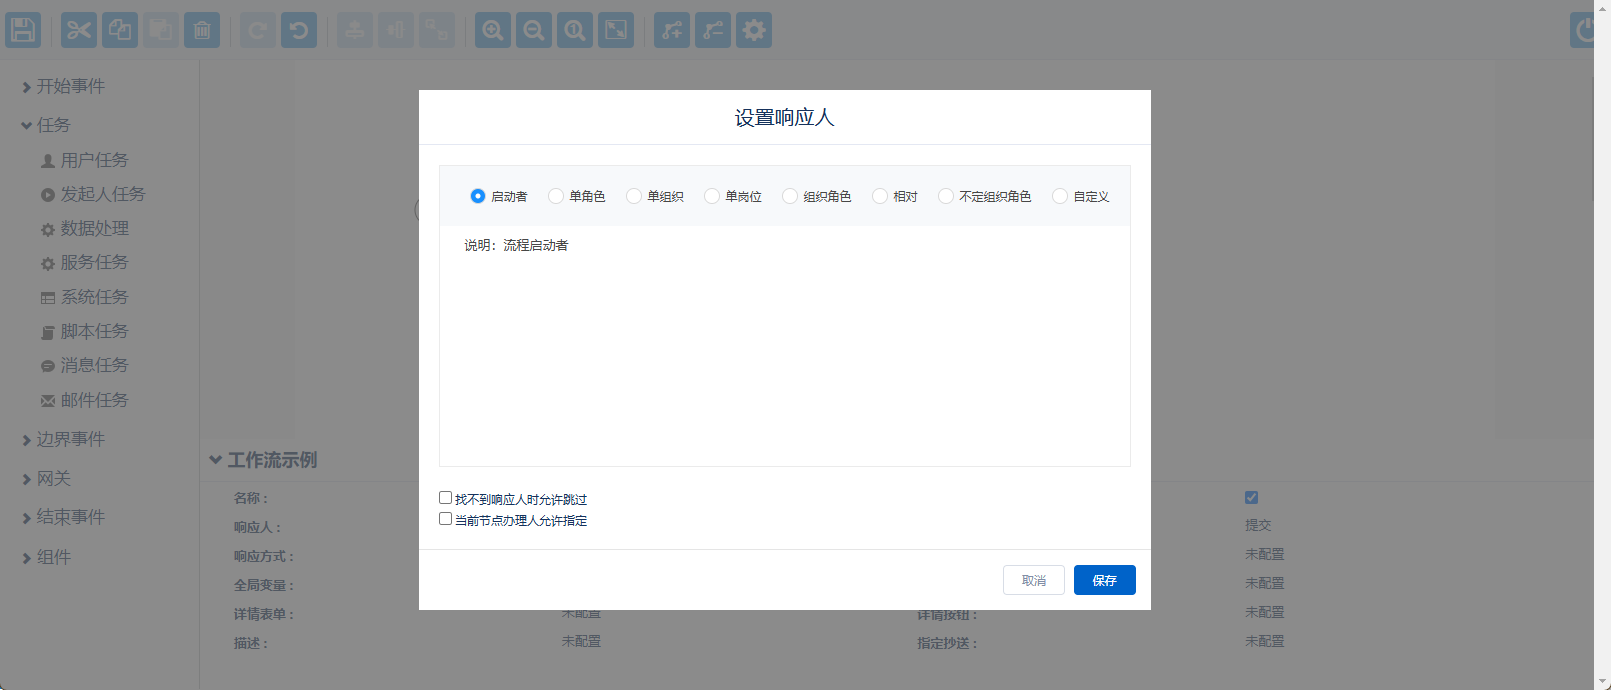Tick the 当前节点办理人允许指定 checkbox
Image resolution: width=1611 pixels, height=690 pixels.
[446, 519]
